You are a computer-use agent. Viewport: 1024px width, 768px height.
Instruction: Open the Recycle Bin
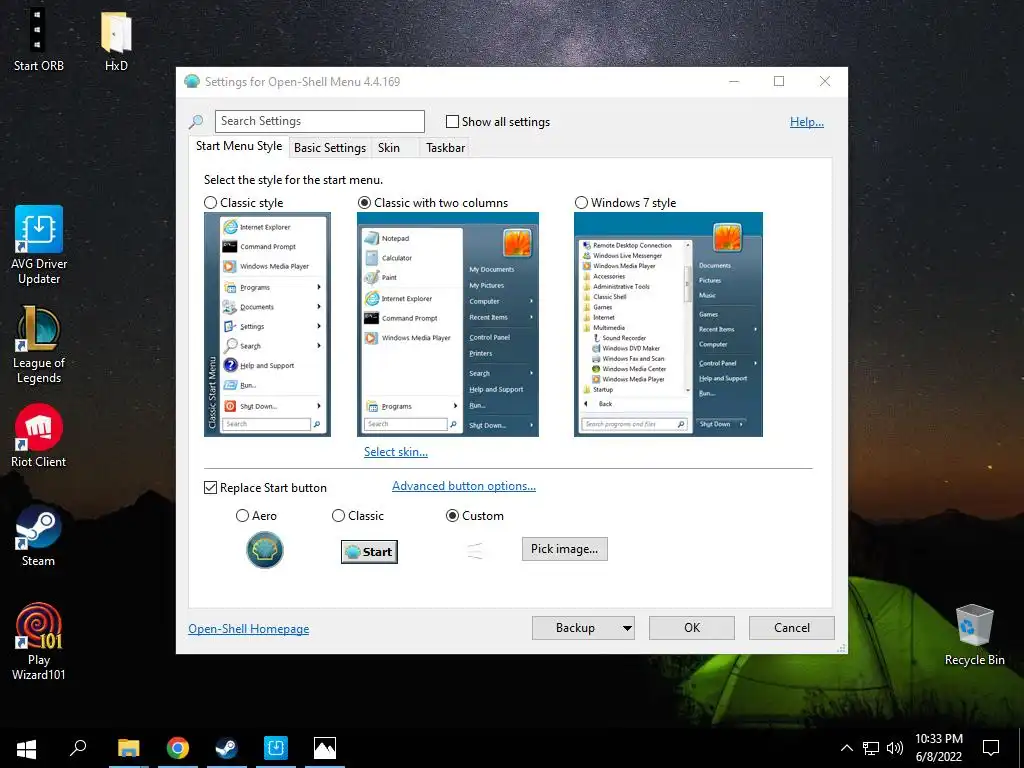(x=974, y=635)
